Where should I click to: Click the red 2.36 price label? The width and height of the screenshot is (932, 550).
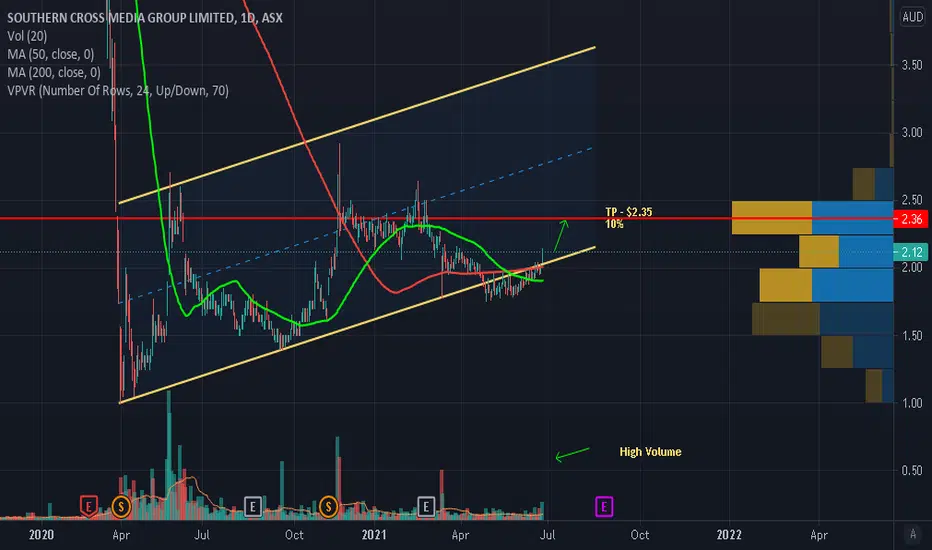point(911,219)
